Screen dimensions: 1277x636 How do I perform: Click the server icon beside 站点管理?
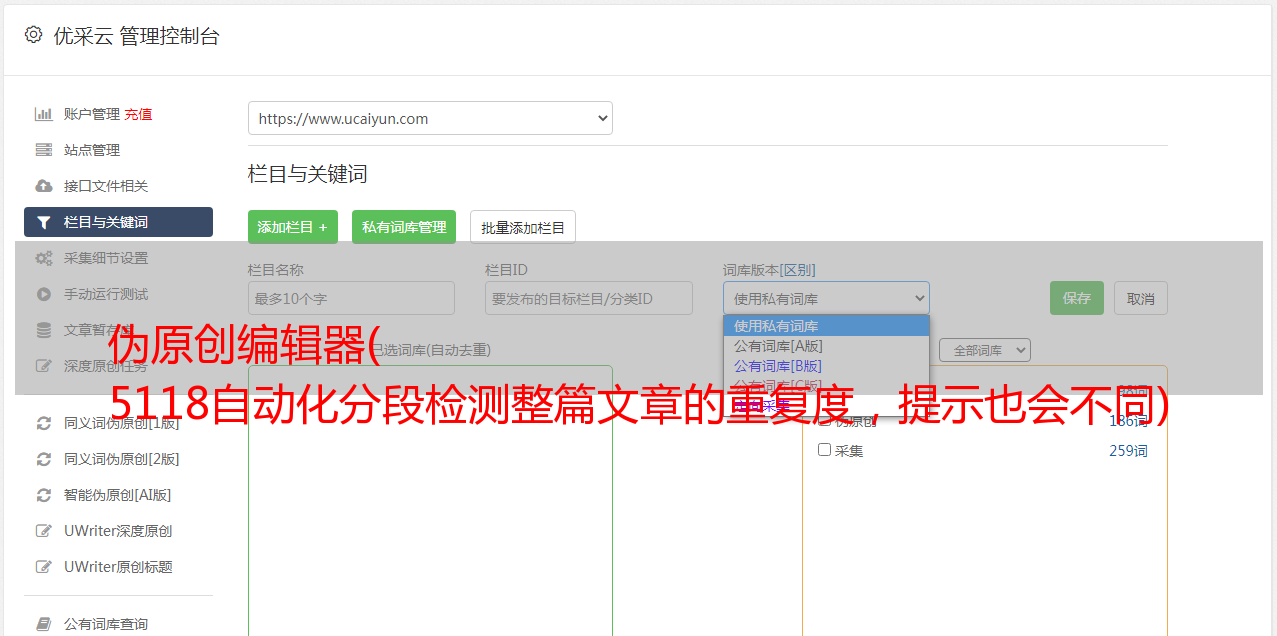44,150
